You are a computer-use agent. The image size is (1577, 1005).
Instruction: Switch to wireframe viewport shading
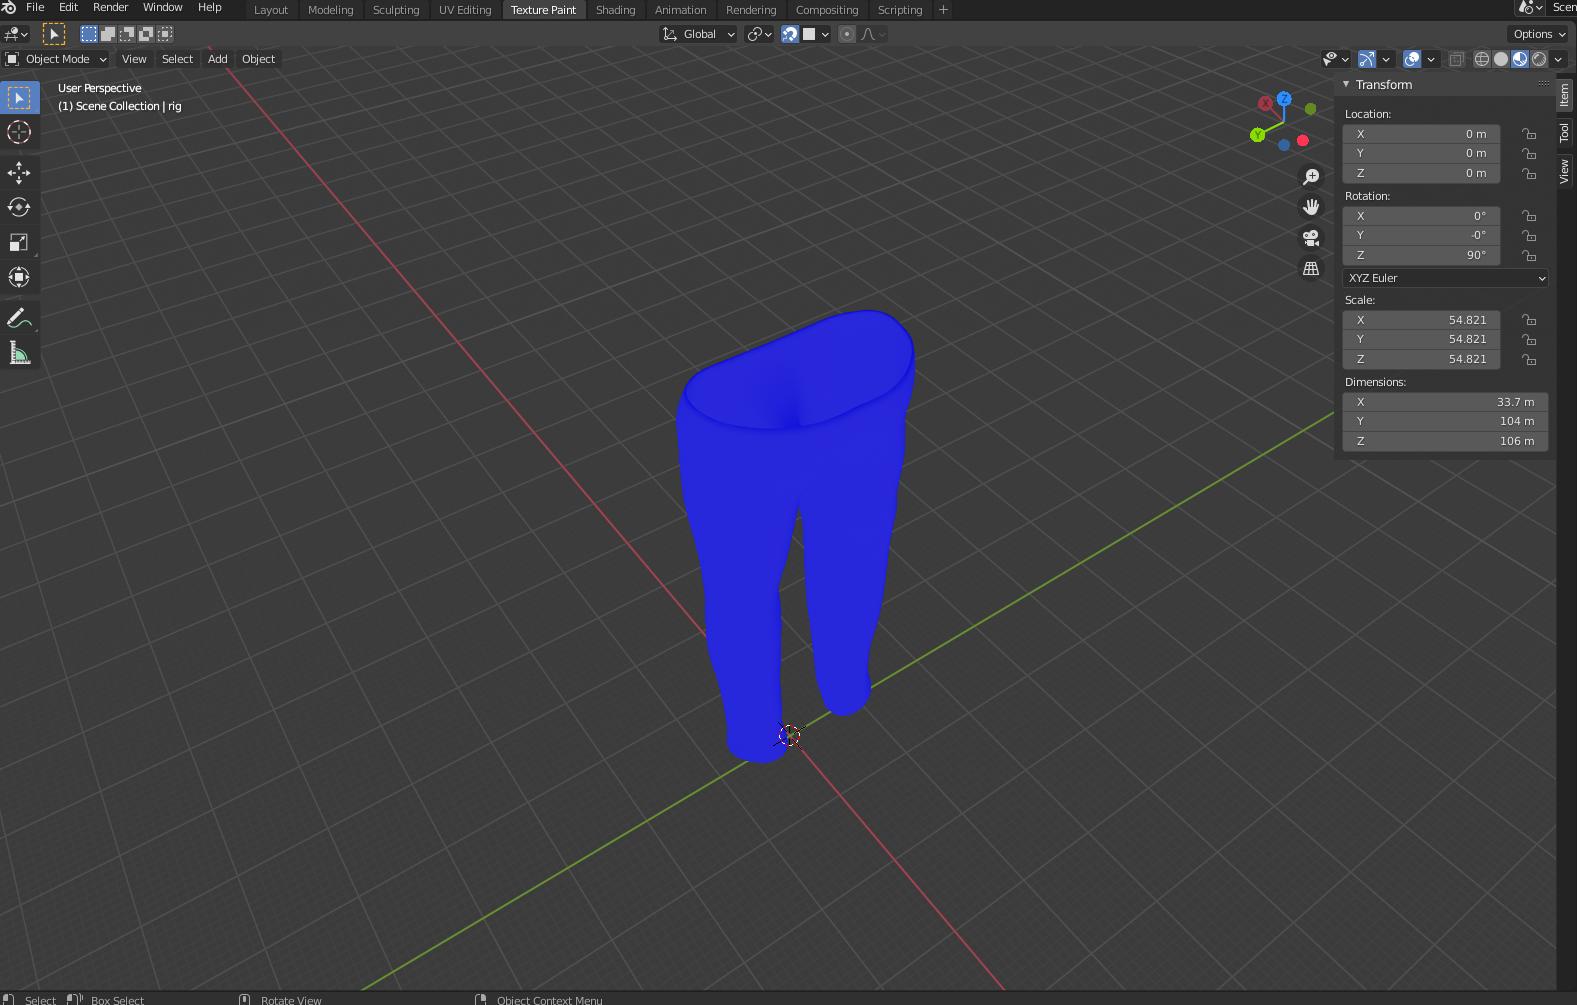click(1482, 59)
